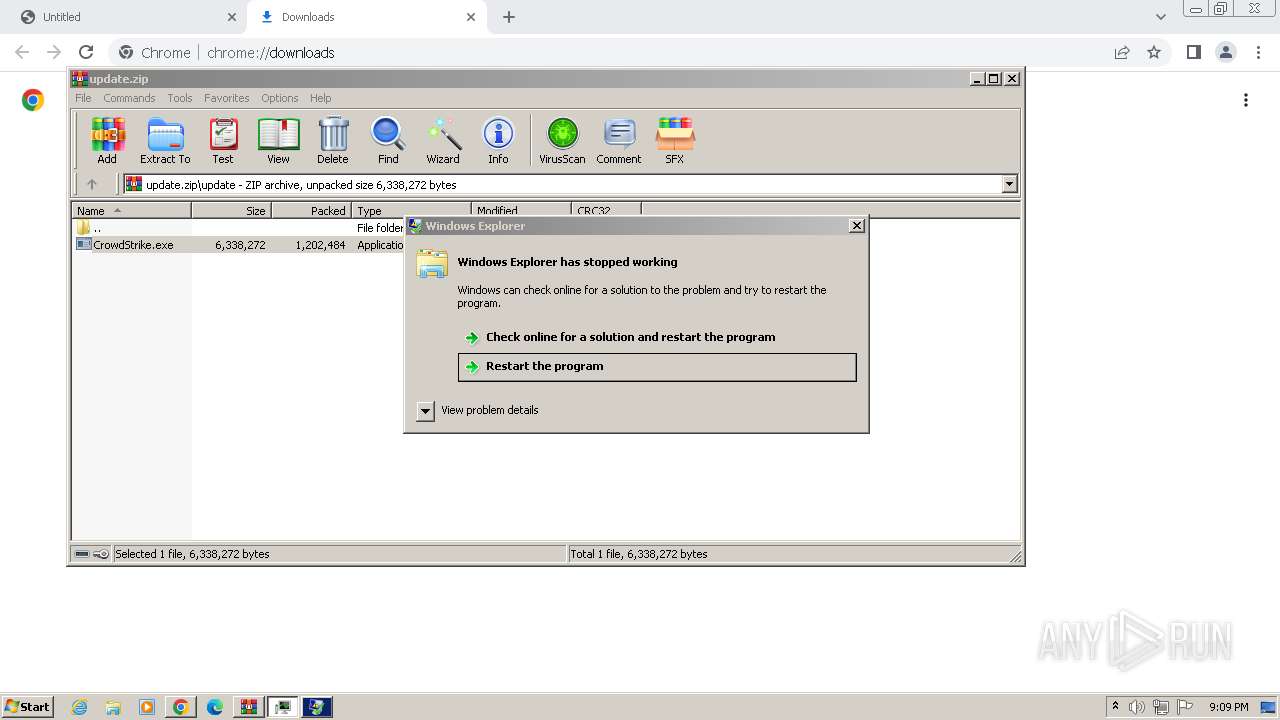Viewport: 1280px width, 720px height.
Task: Sort by Name column header
Action: click(131, 211)
